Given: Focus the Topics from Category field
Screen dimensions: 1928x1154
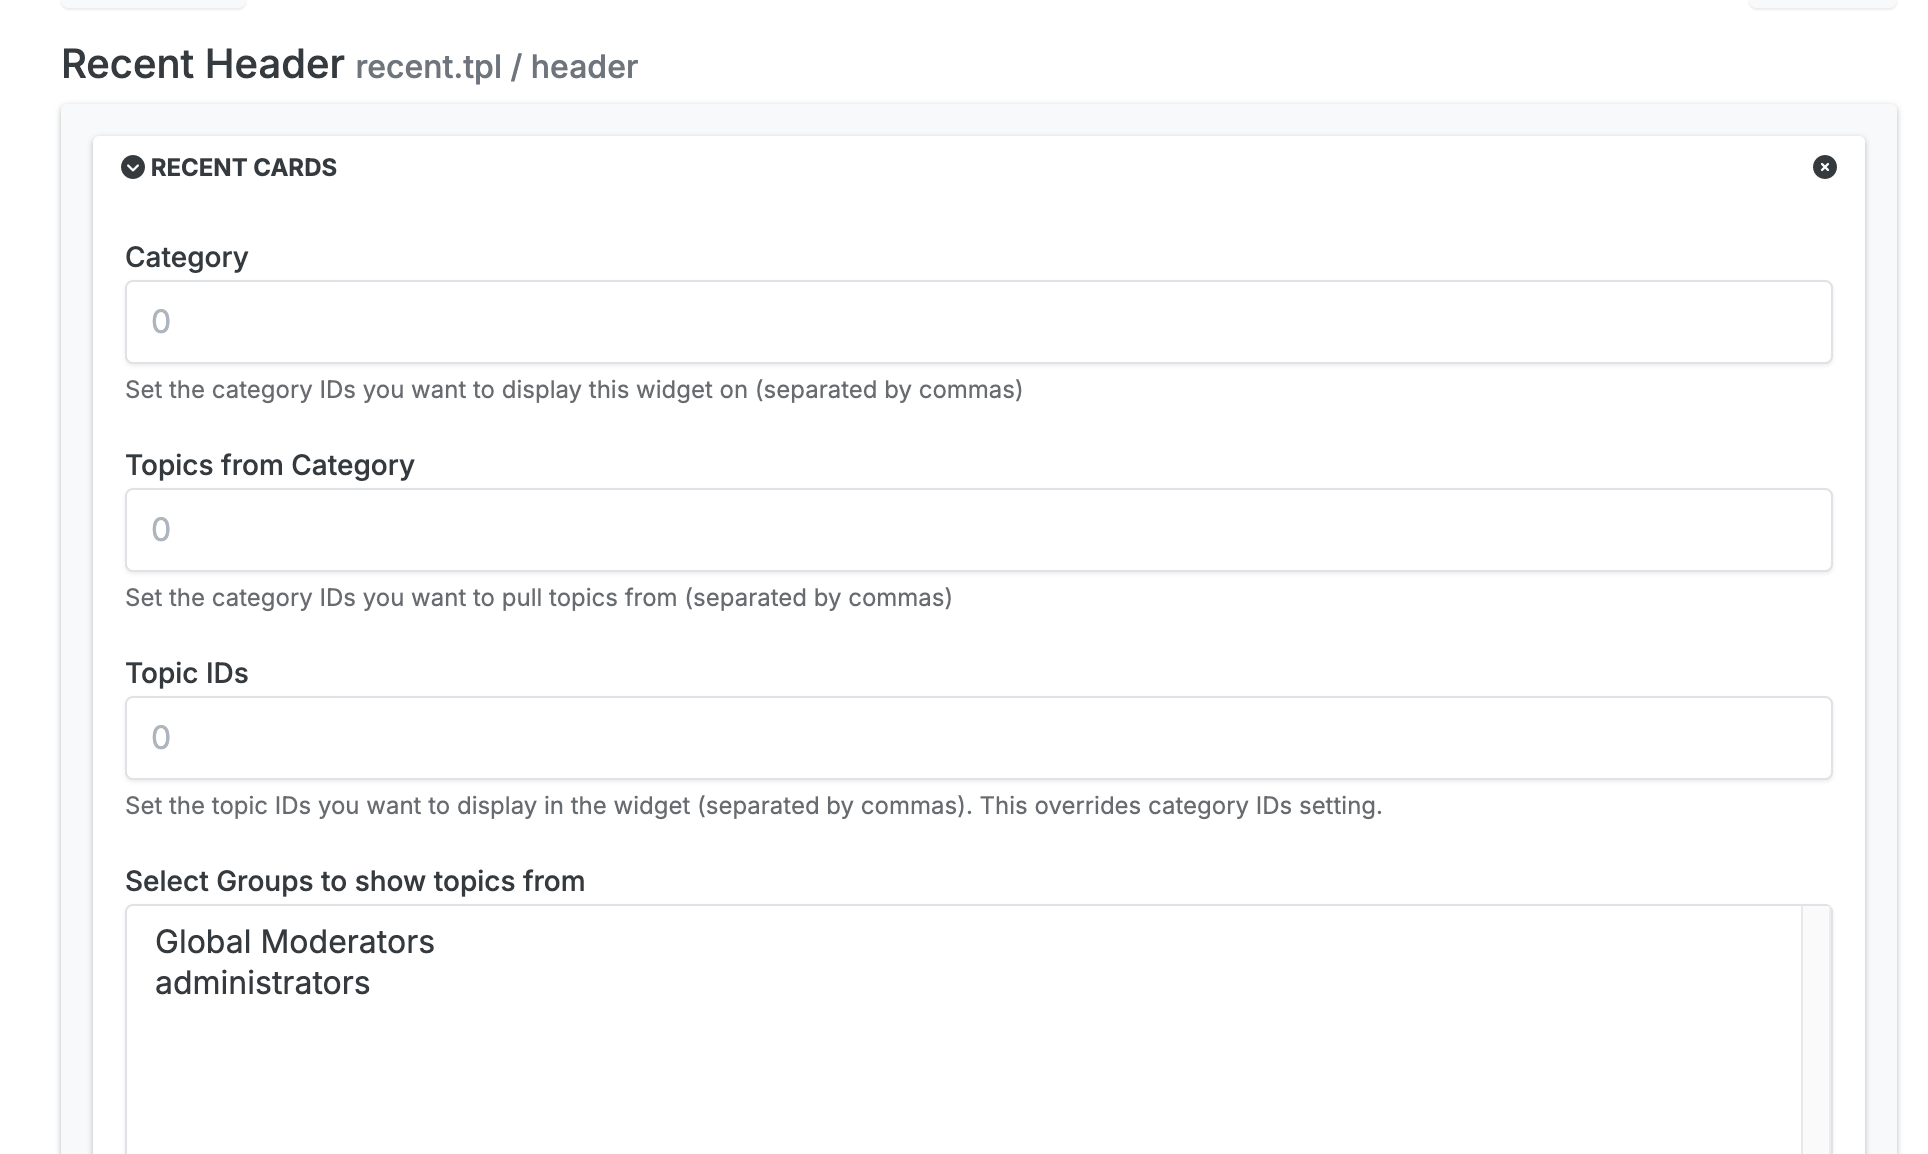Looking at the screenshot, I should (x=978, y=530).
